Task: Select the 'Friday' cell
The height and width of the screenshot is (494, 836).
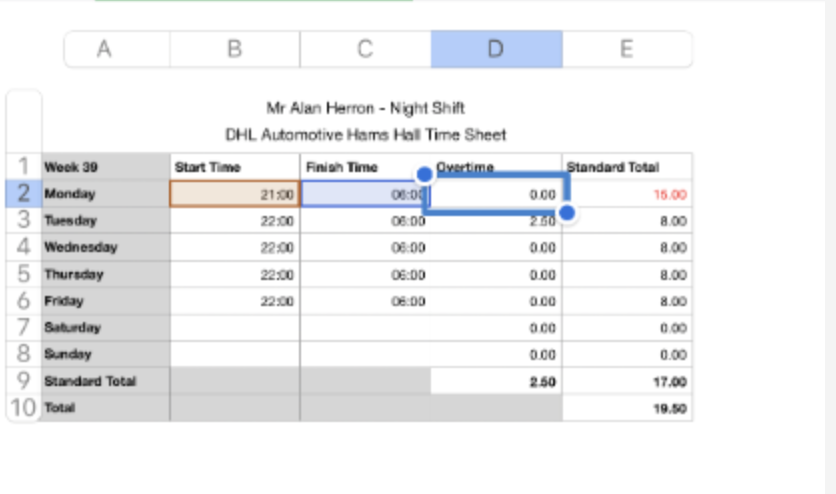Action: [106, 301]
